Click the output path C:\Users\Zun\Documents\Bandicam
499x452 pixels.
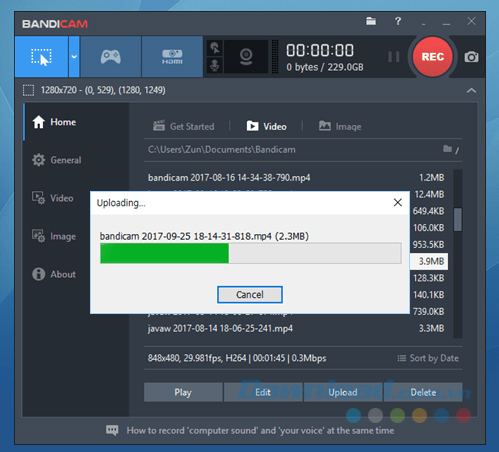click(222, 150)
